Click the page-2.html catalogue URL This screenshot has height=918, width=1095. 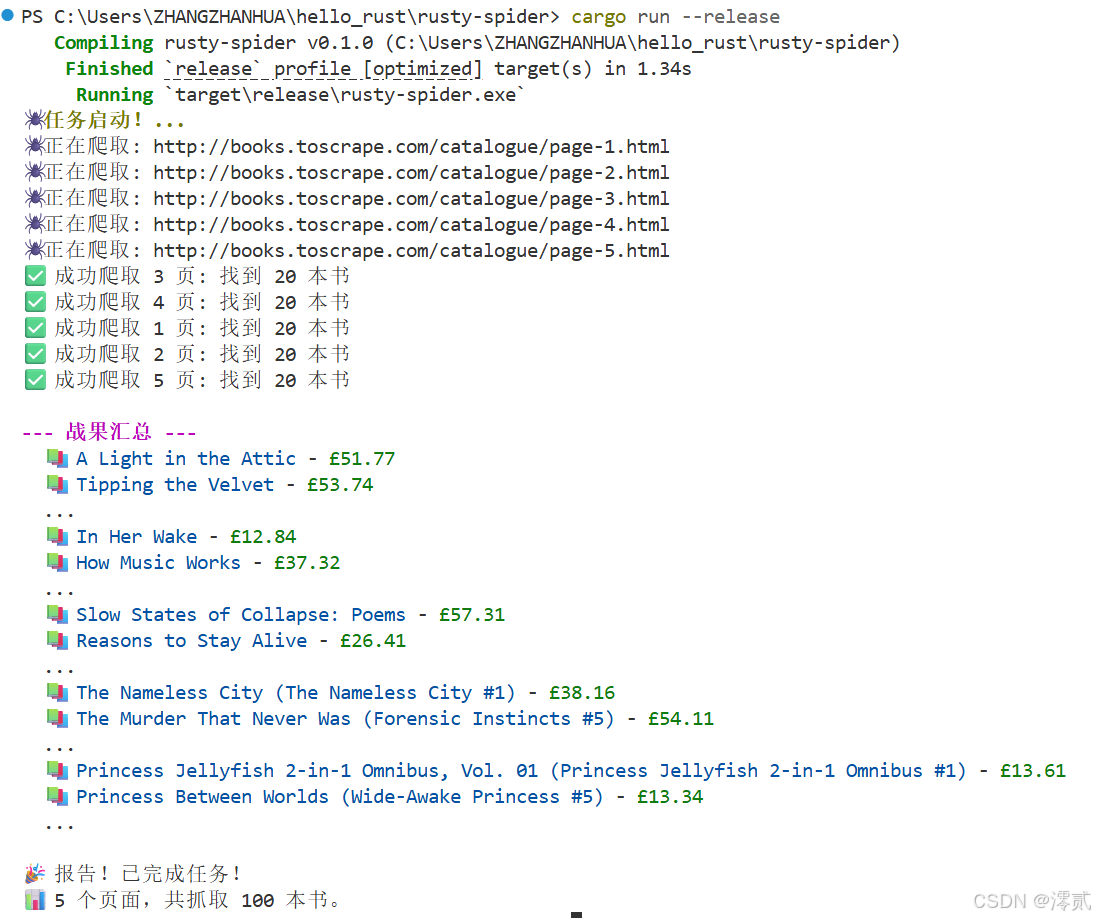click(411, 172)
